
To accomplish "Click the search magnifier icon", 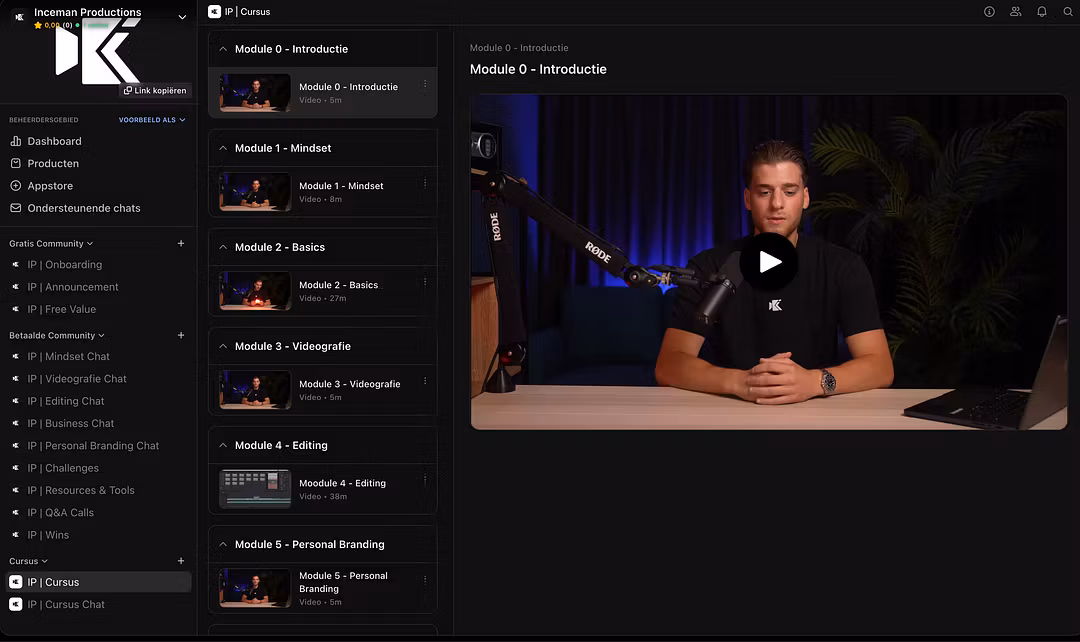I will click(1067, 12).
